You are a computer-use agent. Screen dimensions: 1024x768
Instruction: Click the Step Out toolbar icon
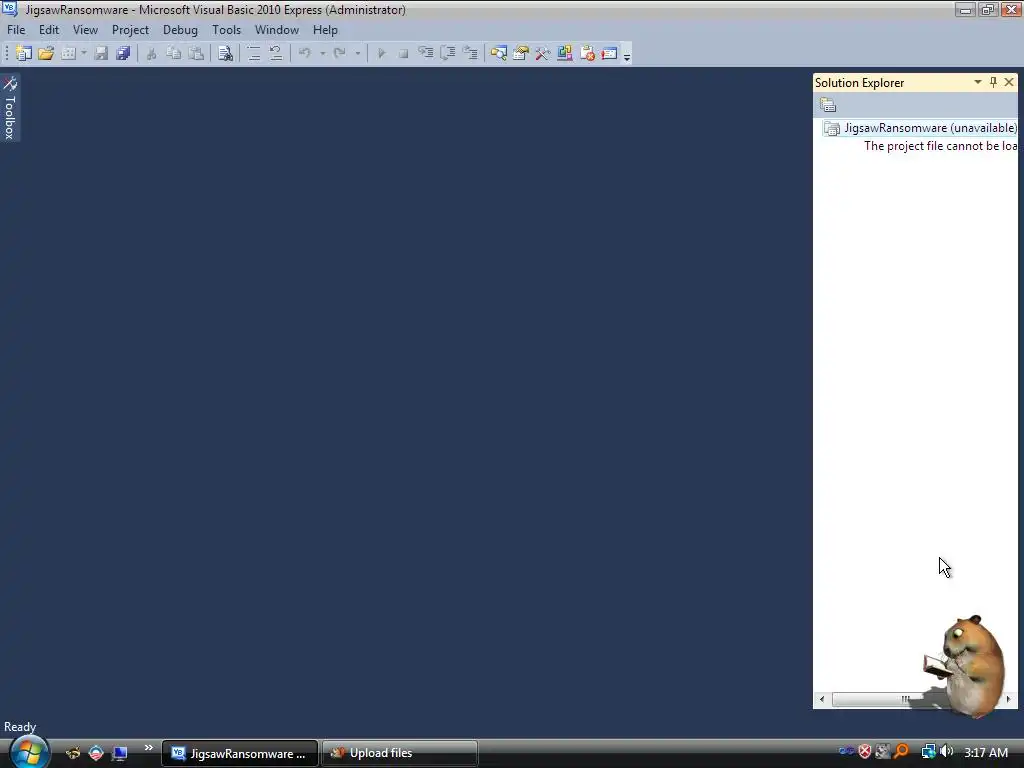point(470,54)
